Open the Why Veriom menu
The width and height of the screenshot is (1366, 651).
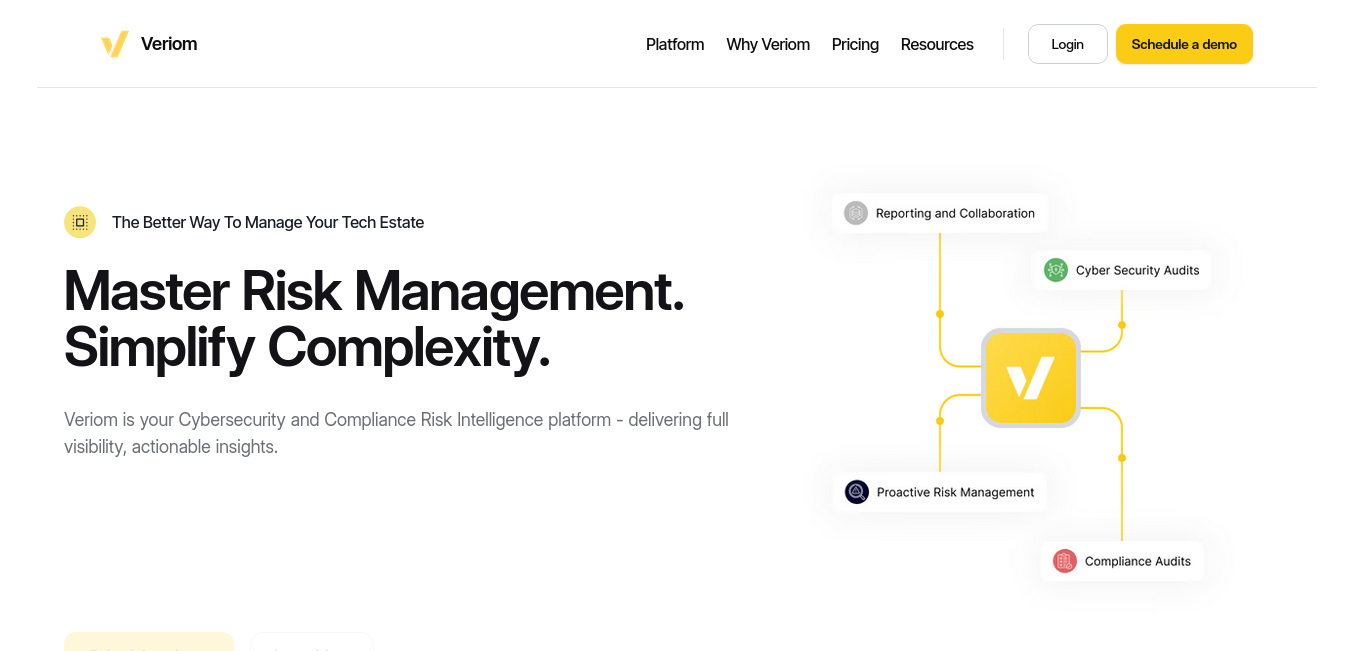(x=768, y=44)
